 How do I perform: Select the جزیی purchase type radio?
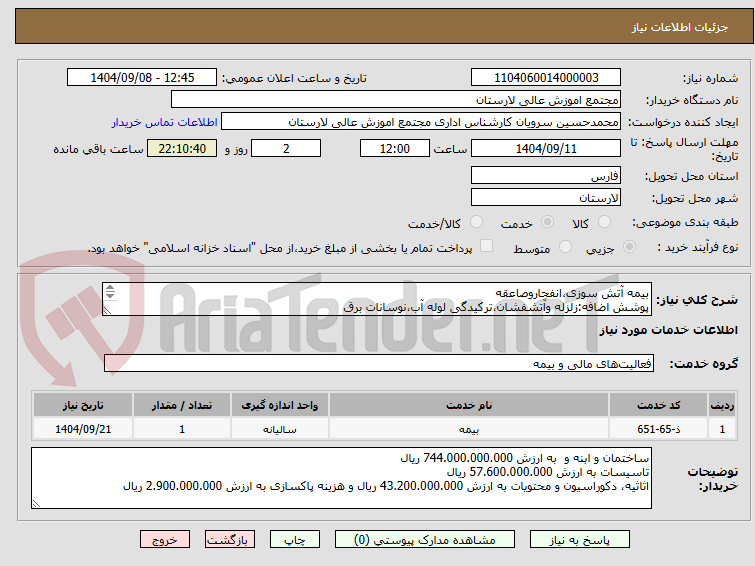point(629,247)
